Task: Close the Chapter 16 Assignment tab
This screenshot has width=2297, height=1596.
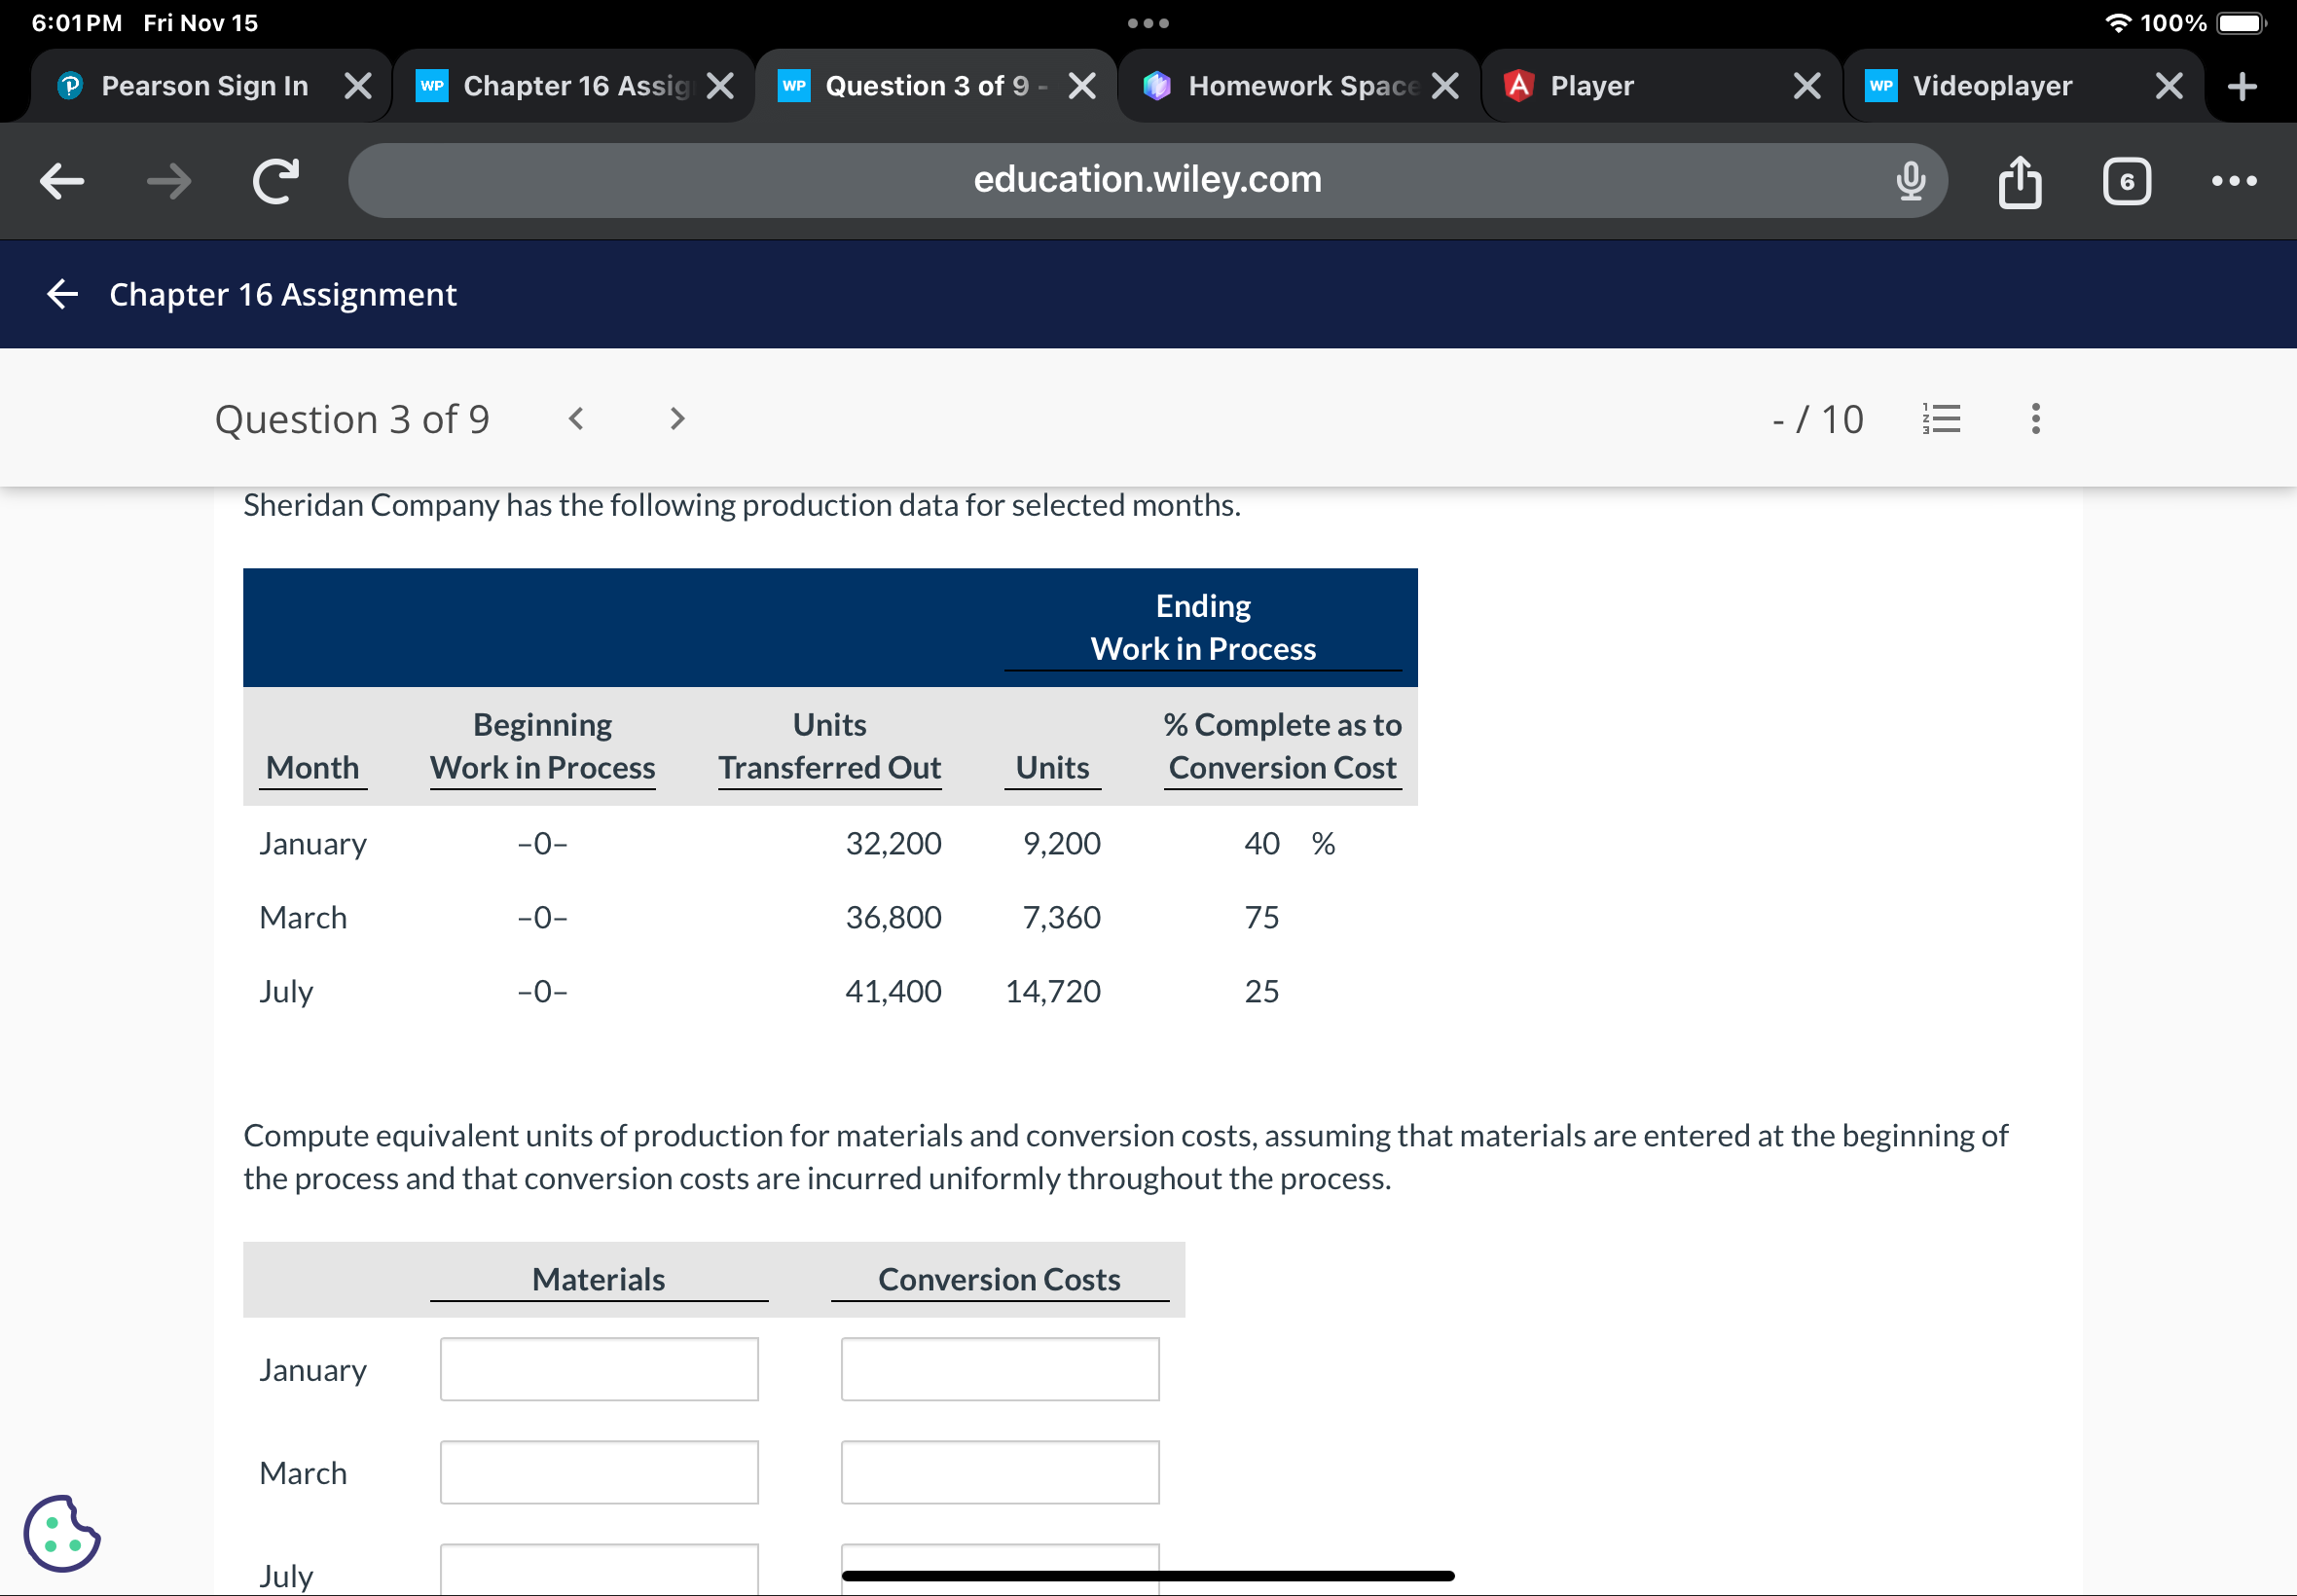Action: 719,86
